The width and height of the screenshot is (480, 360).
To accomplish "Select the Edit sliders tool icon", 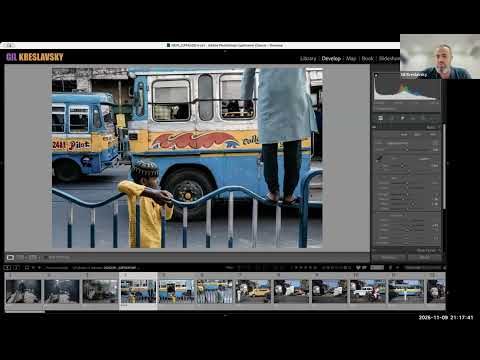I will [380, 118].
